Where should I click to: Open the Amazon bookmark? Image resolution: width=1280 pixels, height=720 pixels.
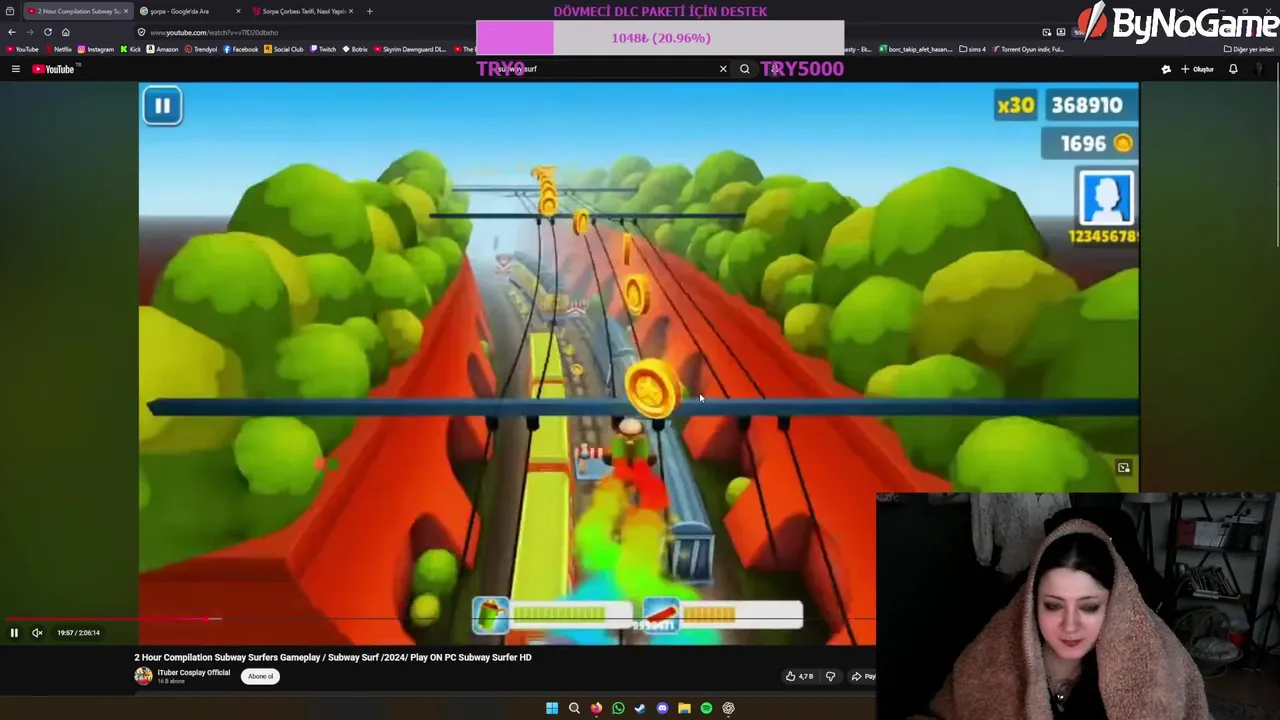pyautogui.click(x=162, y=49)
